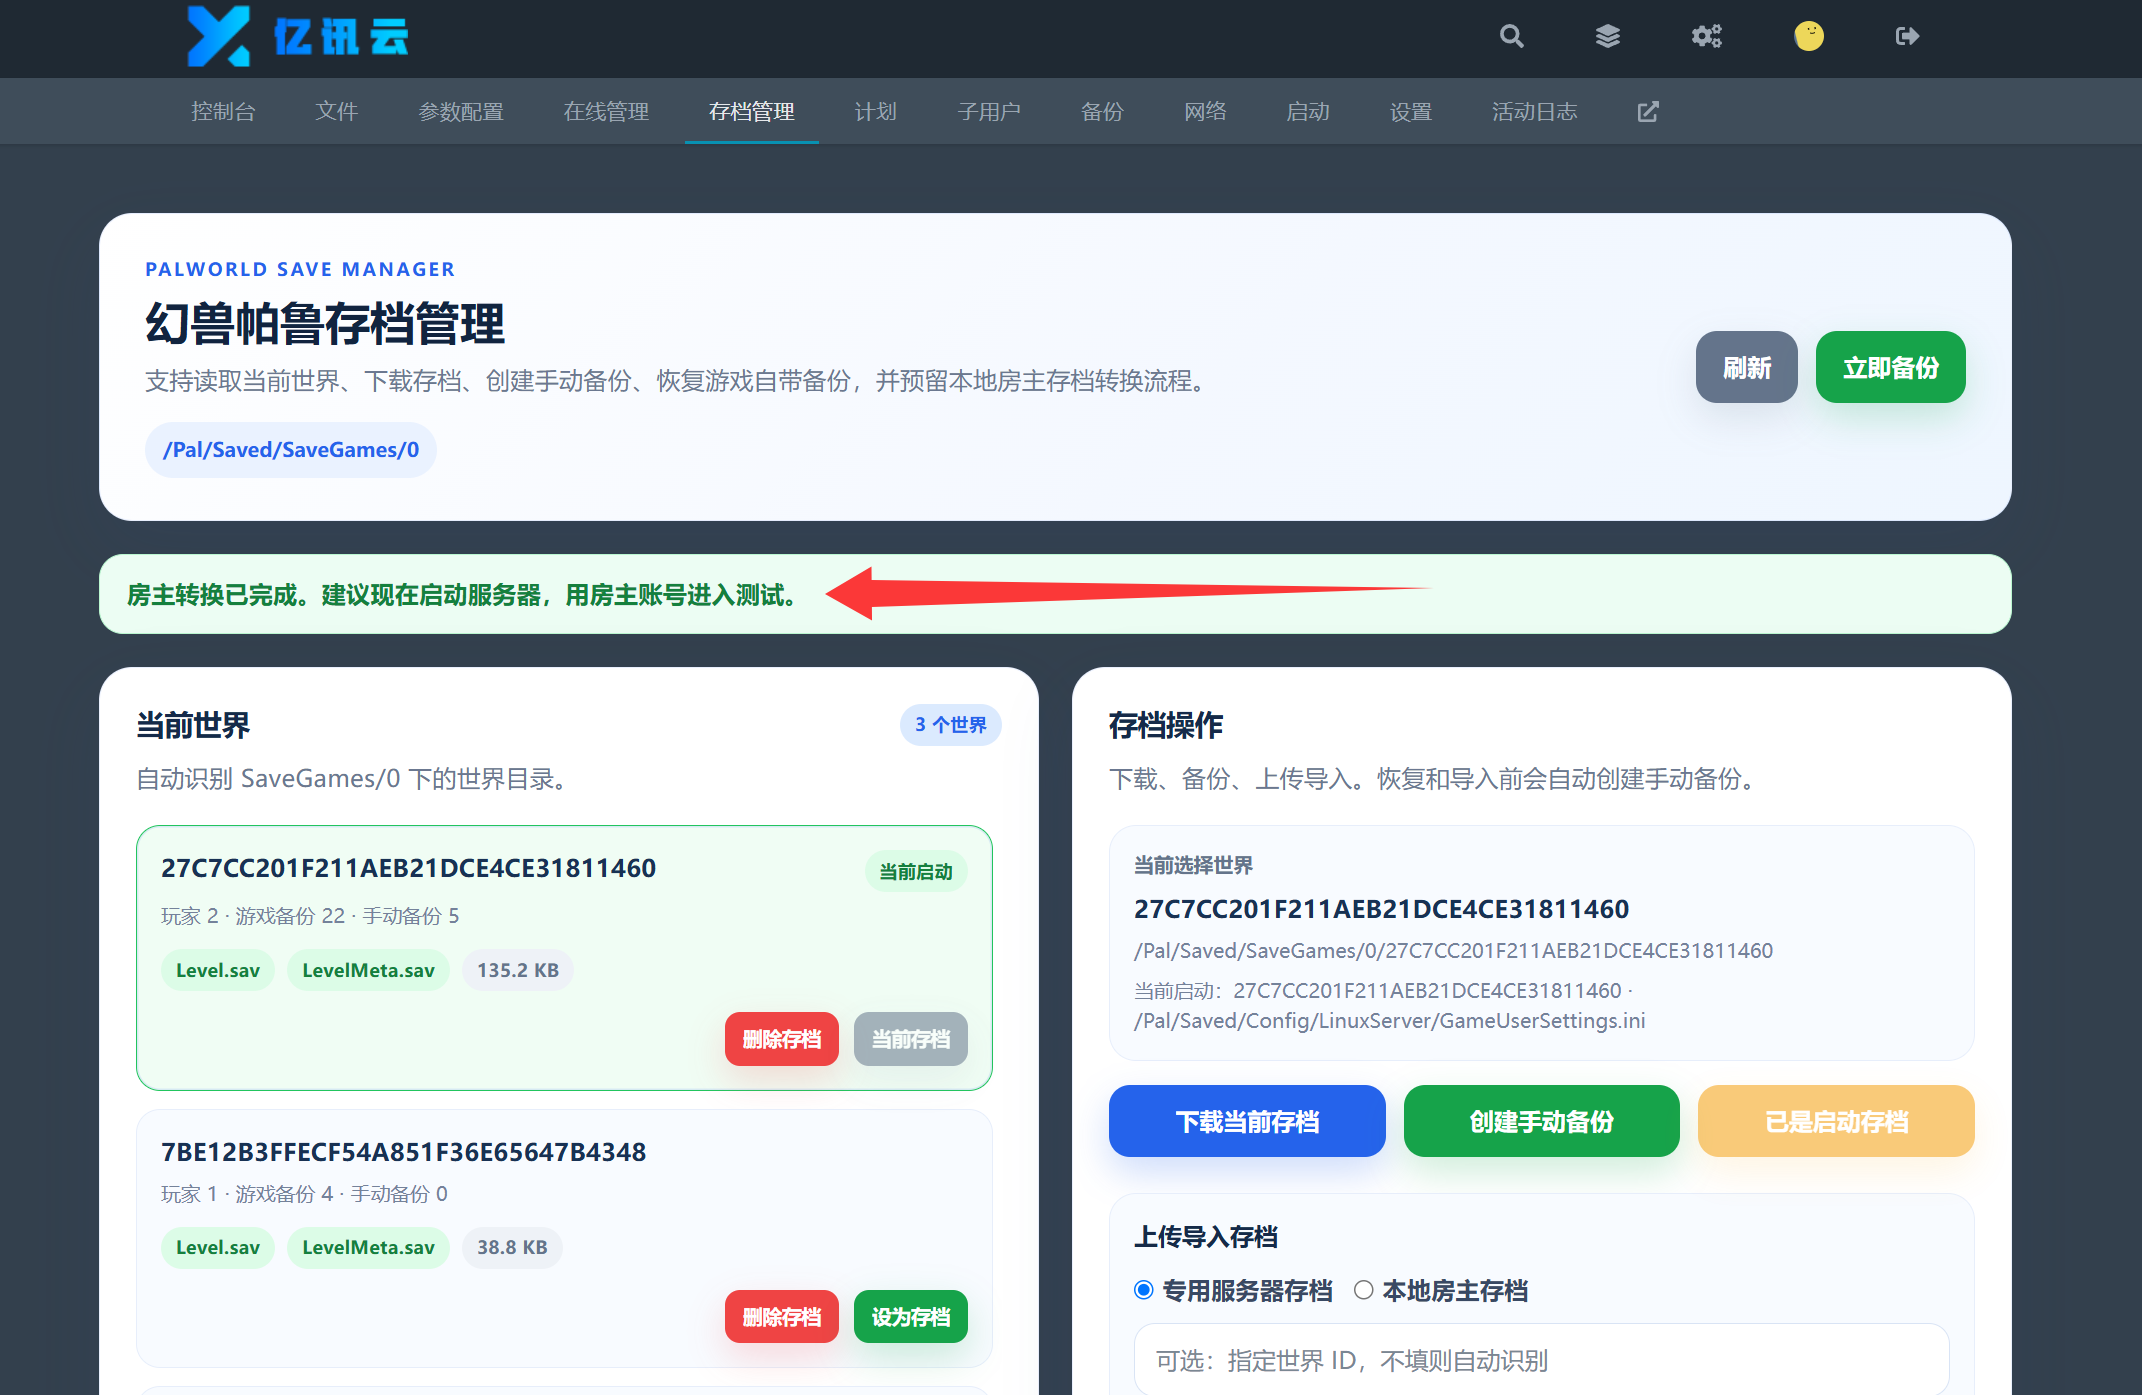Click Level.sav tag in 7BE12B3F card
2142x1395 pixels.
(x=218, y=1247)
